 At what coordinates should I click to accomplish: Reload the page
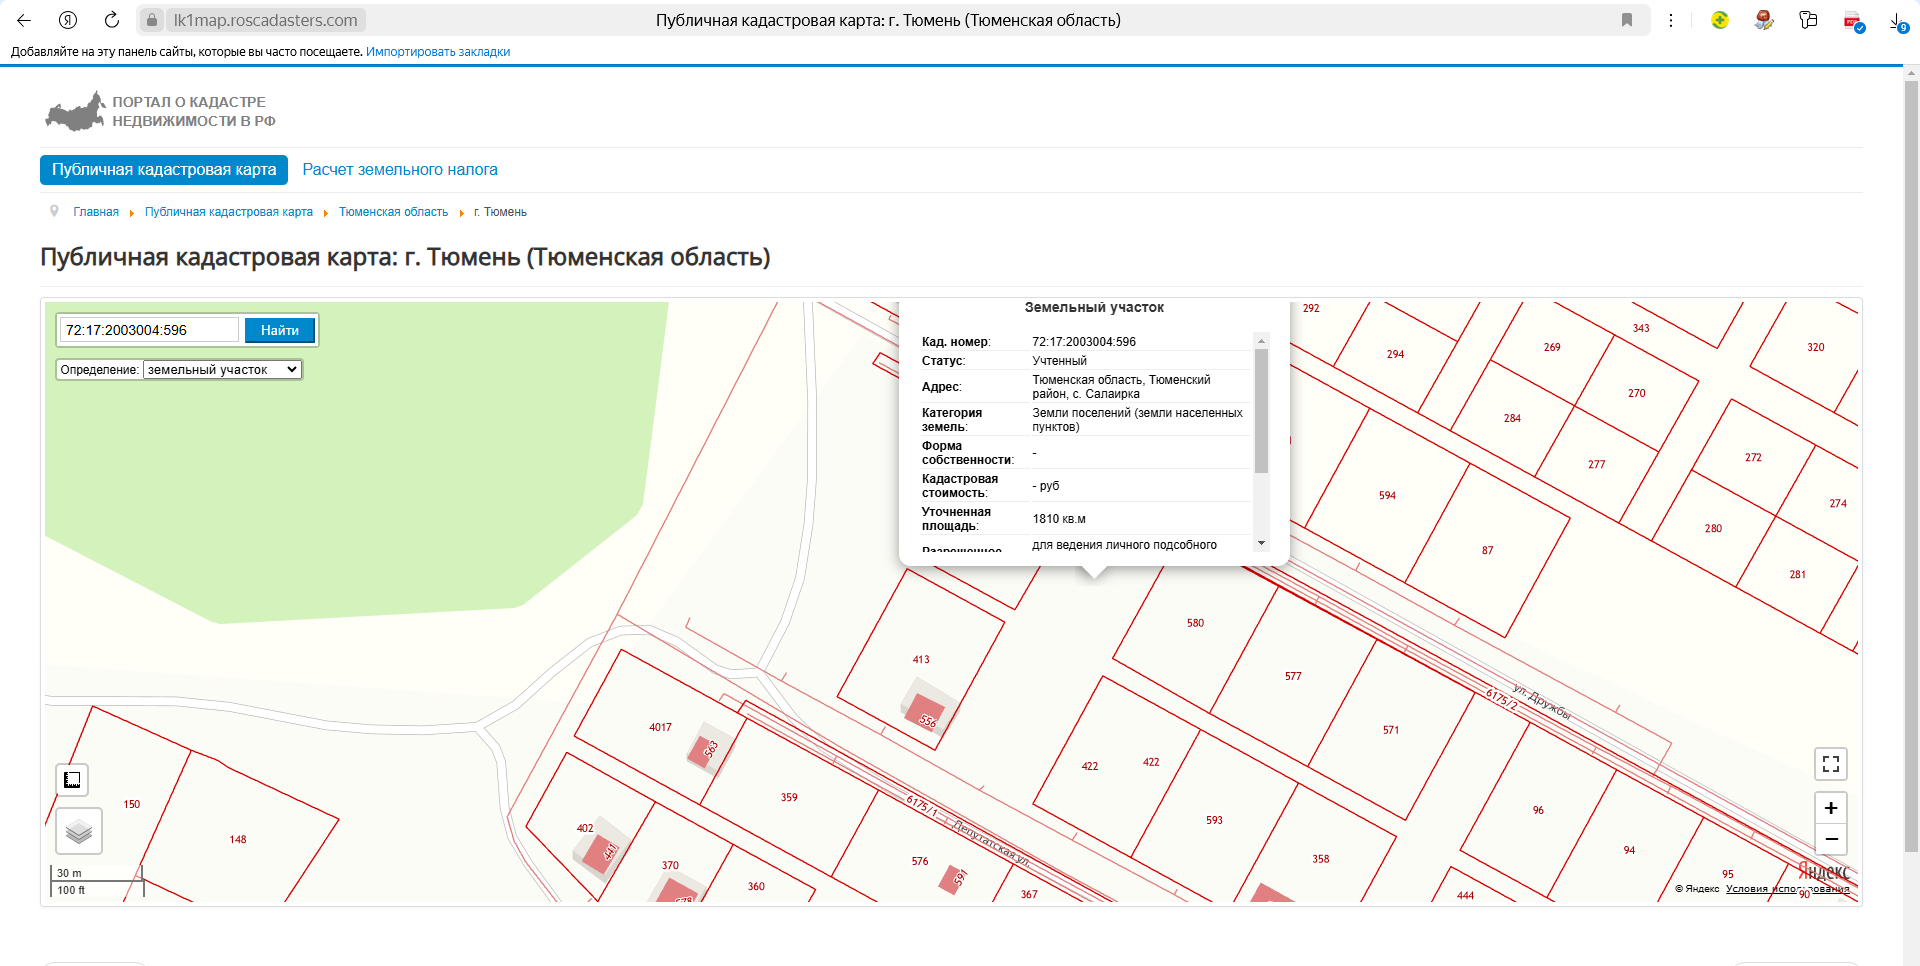(112, 20)
